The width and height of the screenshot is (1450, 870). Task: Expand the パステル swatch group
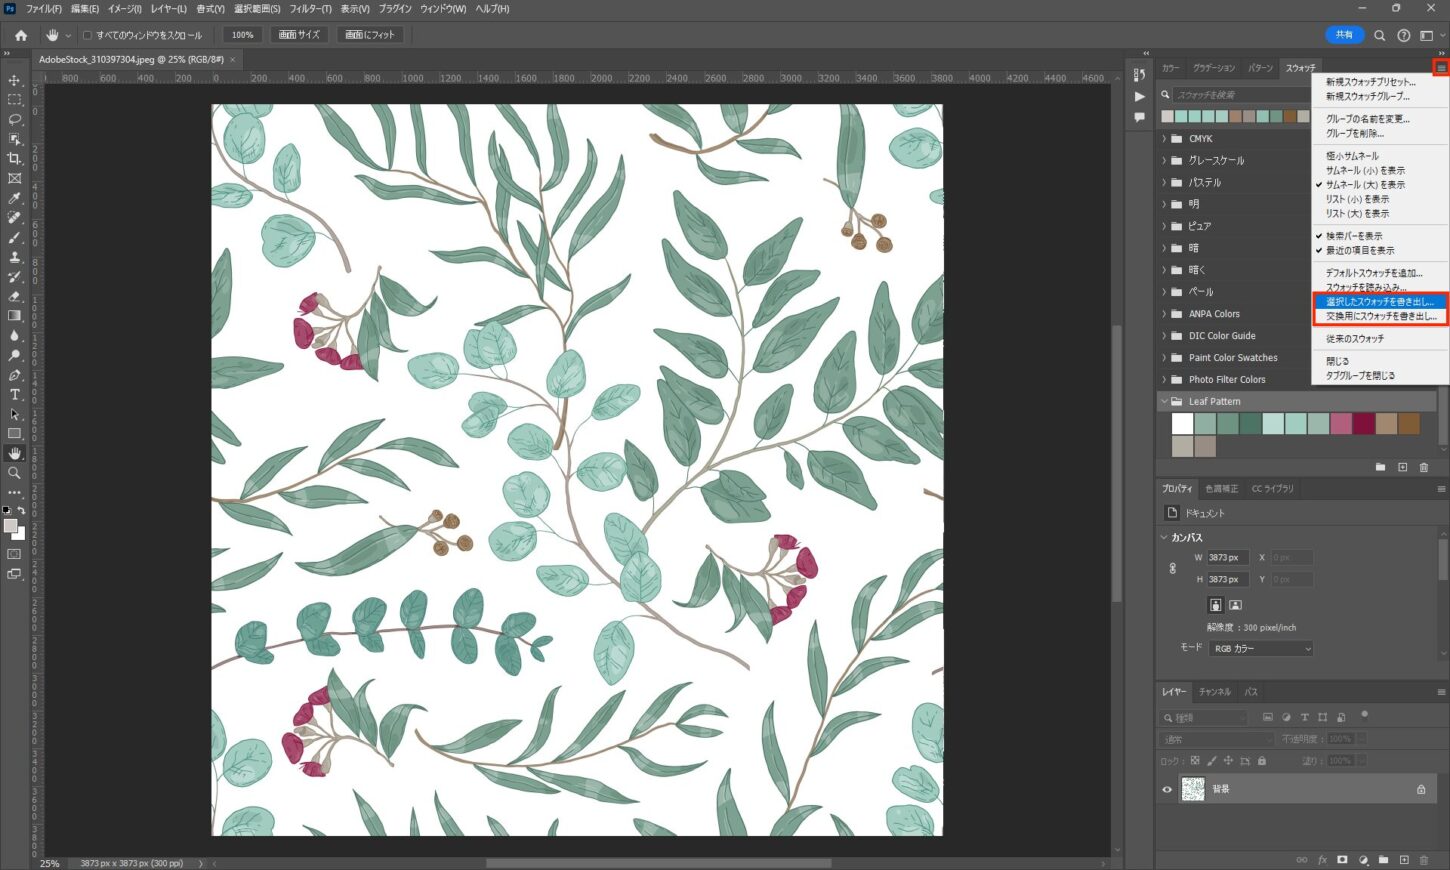pos(1164,183)
